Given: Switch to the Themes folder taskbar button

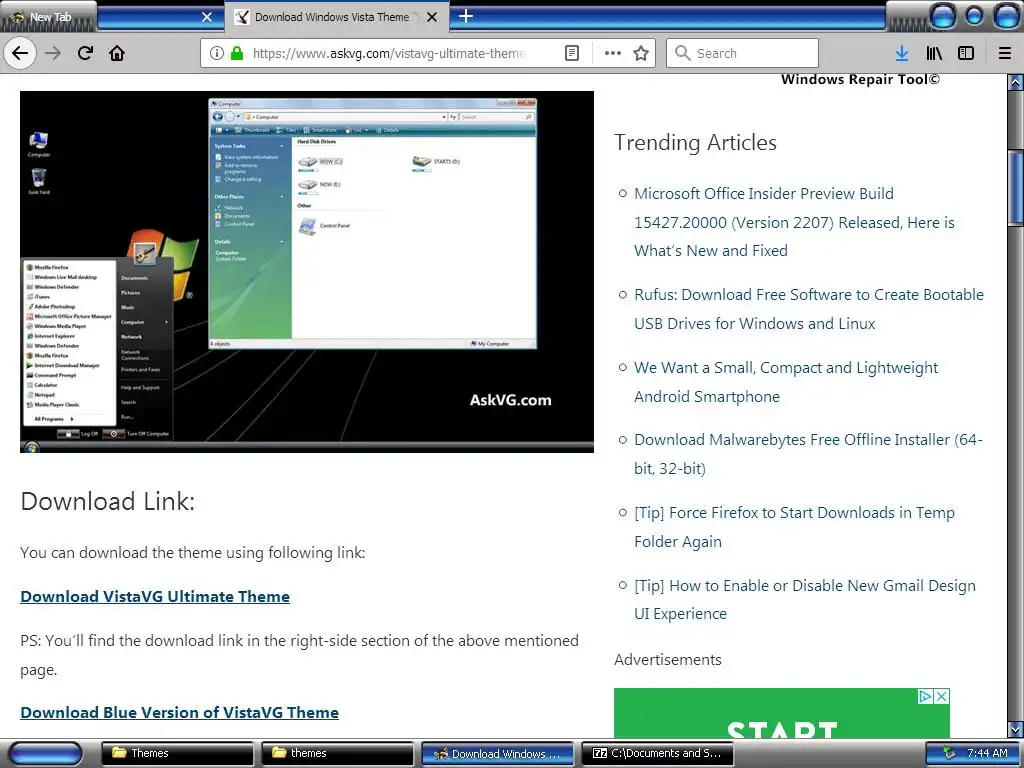Looking at the screenshot, I should pyautogui.click(x=177, y=754).
